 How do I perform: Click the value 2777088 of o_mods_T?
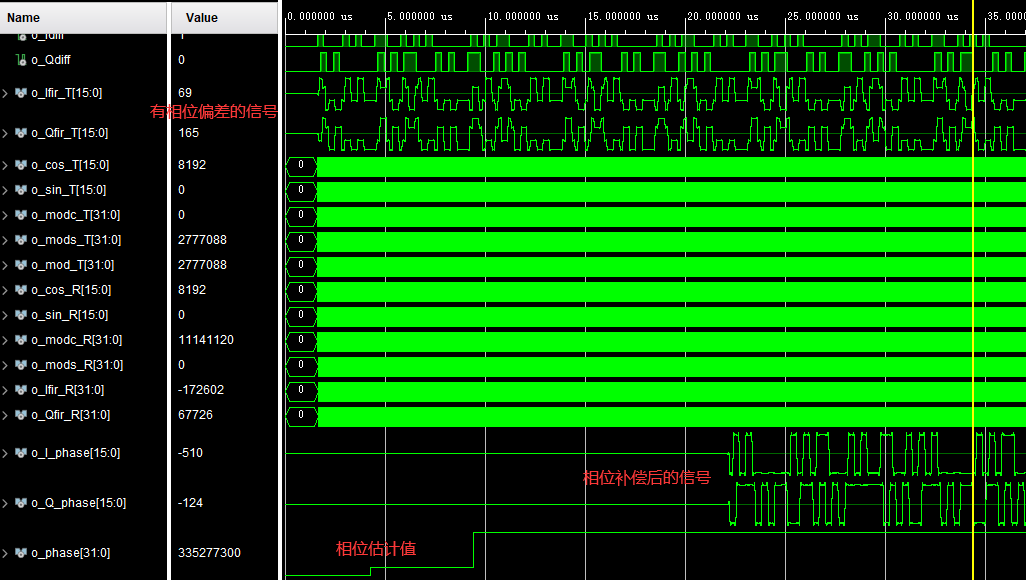pos(202,240)
